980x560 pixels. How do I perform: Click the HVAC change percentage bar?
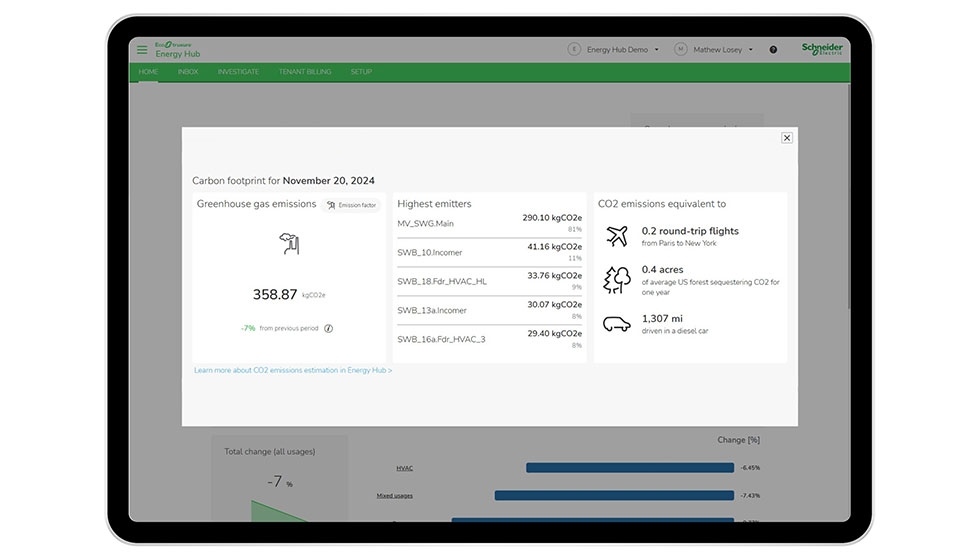[x=629, y=467]
